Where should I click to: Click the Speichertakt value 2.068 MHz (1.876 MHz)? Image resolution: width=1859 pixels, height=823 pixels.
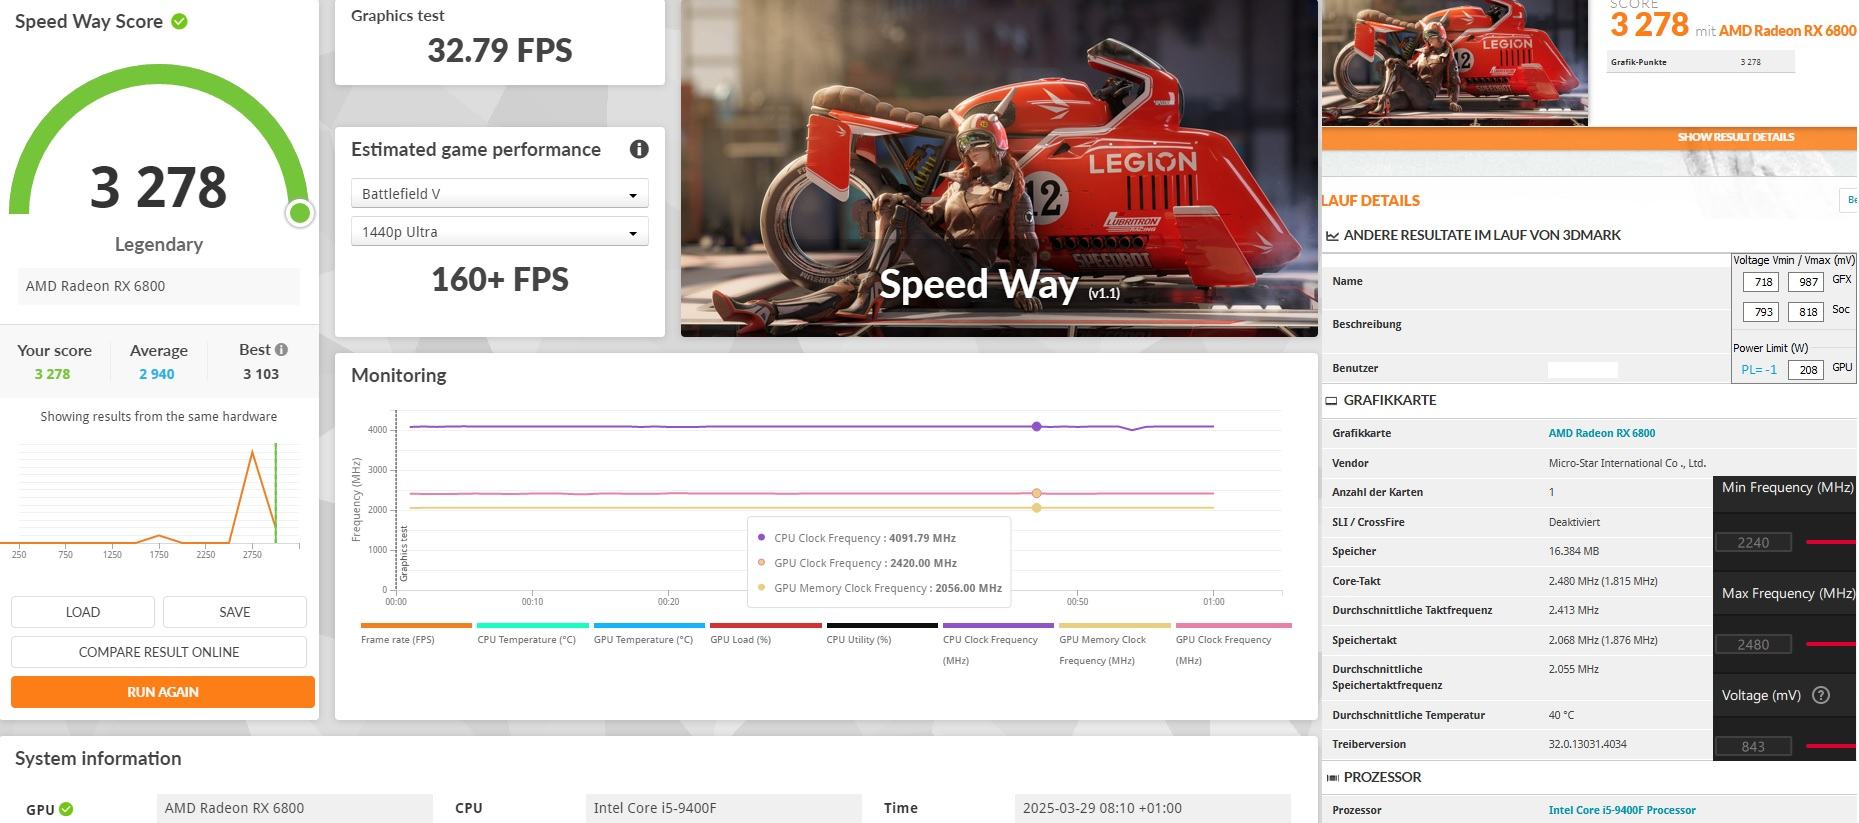(1603, 640)
